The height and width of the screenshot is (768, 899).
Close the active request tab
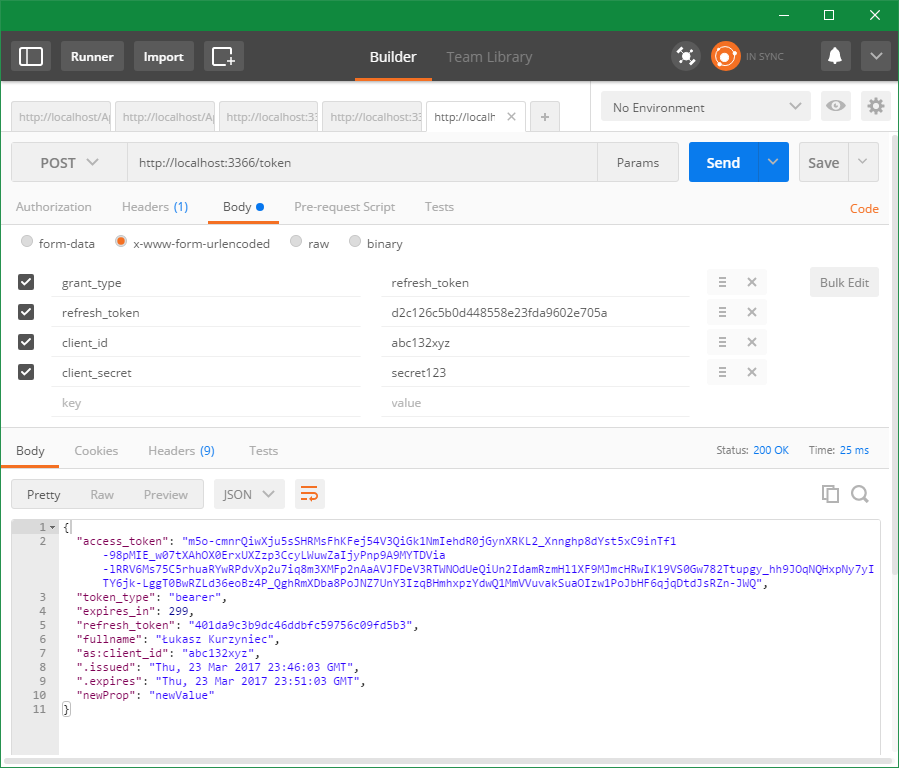[511, 116]
